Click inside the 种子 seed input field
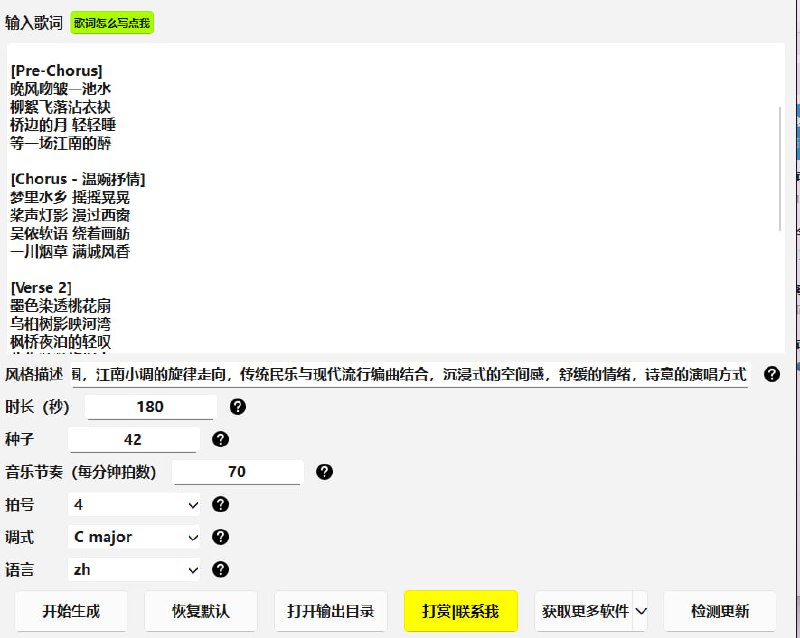The height and width of the screenshot is (638, 800). pyautogui.click(x=135, y=440)
